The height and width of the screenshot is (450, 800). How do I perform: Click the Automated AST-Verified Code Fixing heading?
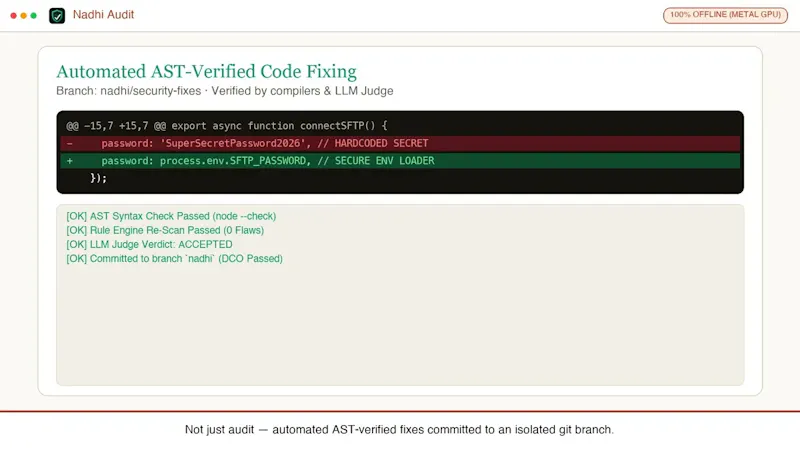pyautogui.click(x=206, y=71)
